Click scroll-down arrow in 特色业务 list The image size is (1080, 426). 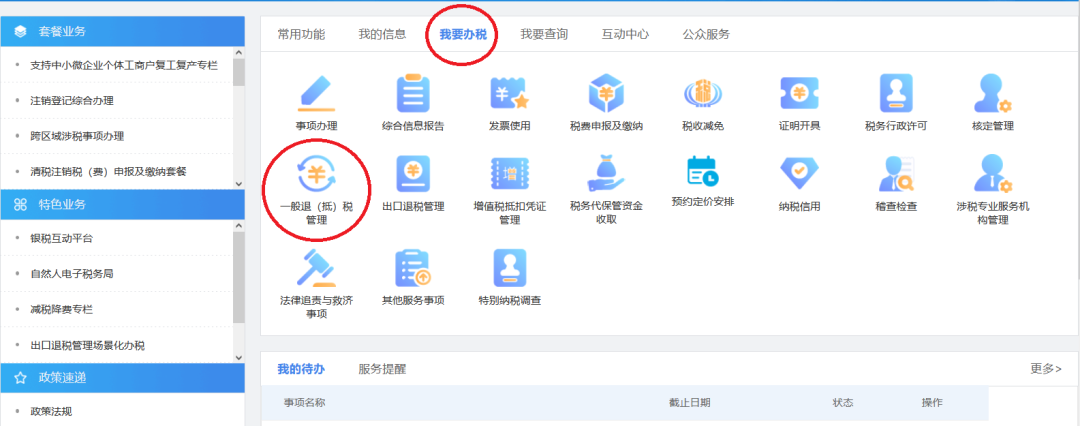coord(238,358)
